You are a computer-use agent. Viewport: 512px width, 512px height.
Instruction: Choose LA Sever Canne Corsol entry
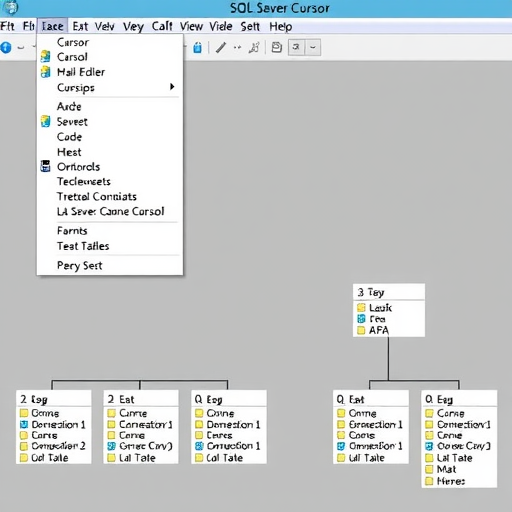pos(110,211)
